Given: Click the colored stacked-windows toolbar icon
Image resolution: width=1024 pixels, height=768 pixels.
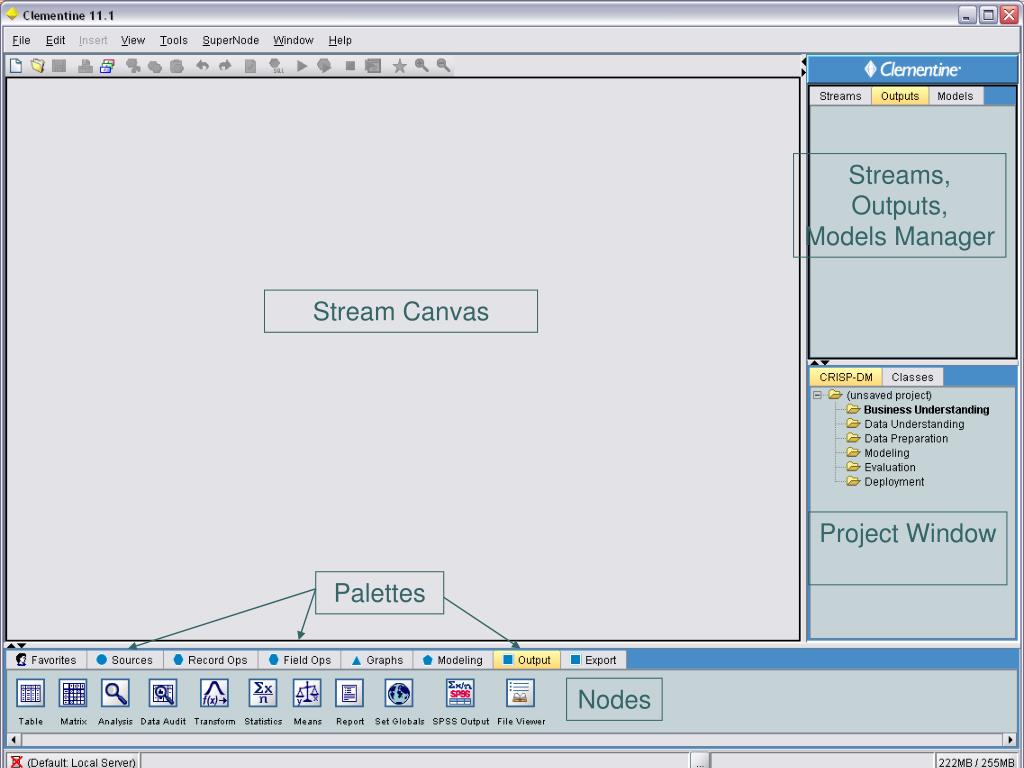Looking at the screenshot, I should click(x=107, y=65).
